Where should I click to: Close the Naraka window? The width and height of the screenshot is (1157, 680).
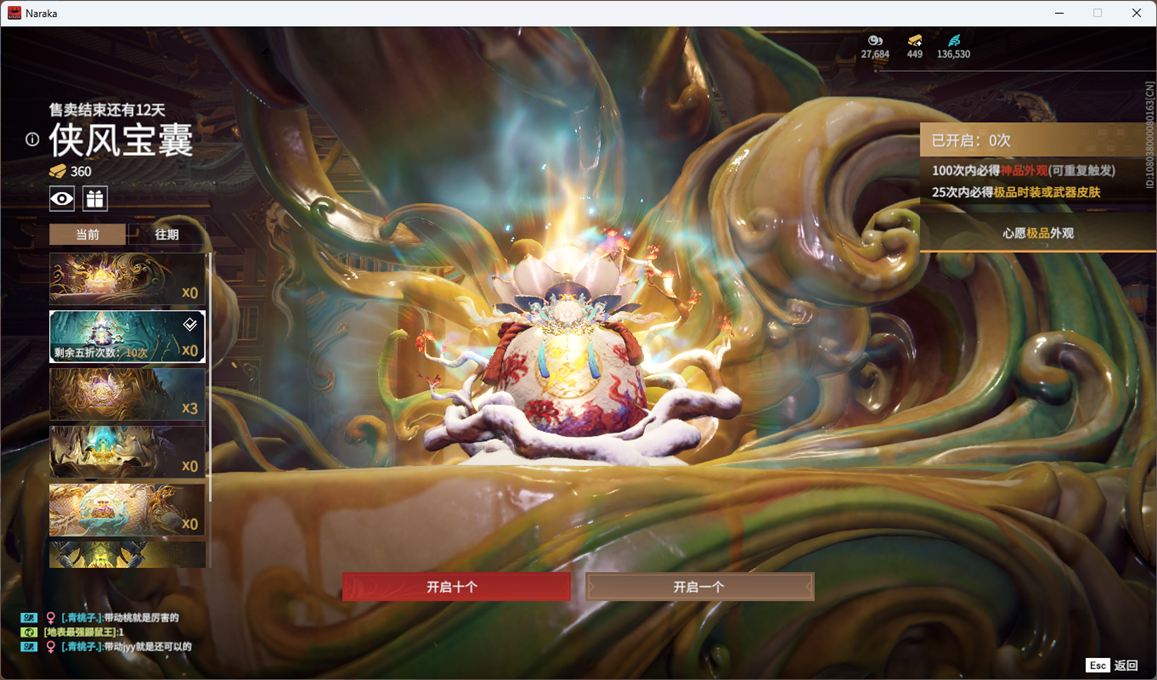click(x=1136, y=13)
